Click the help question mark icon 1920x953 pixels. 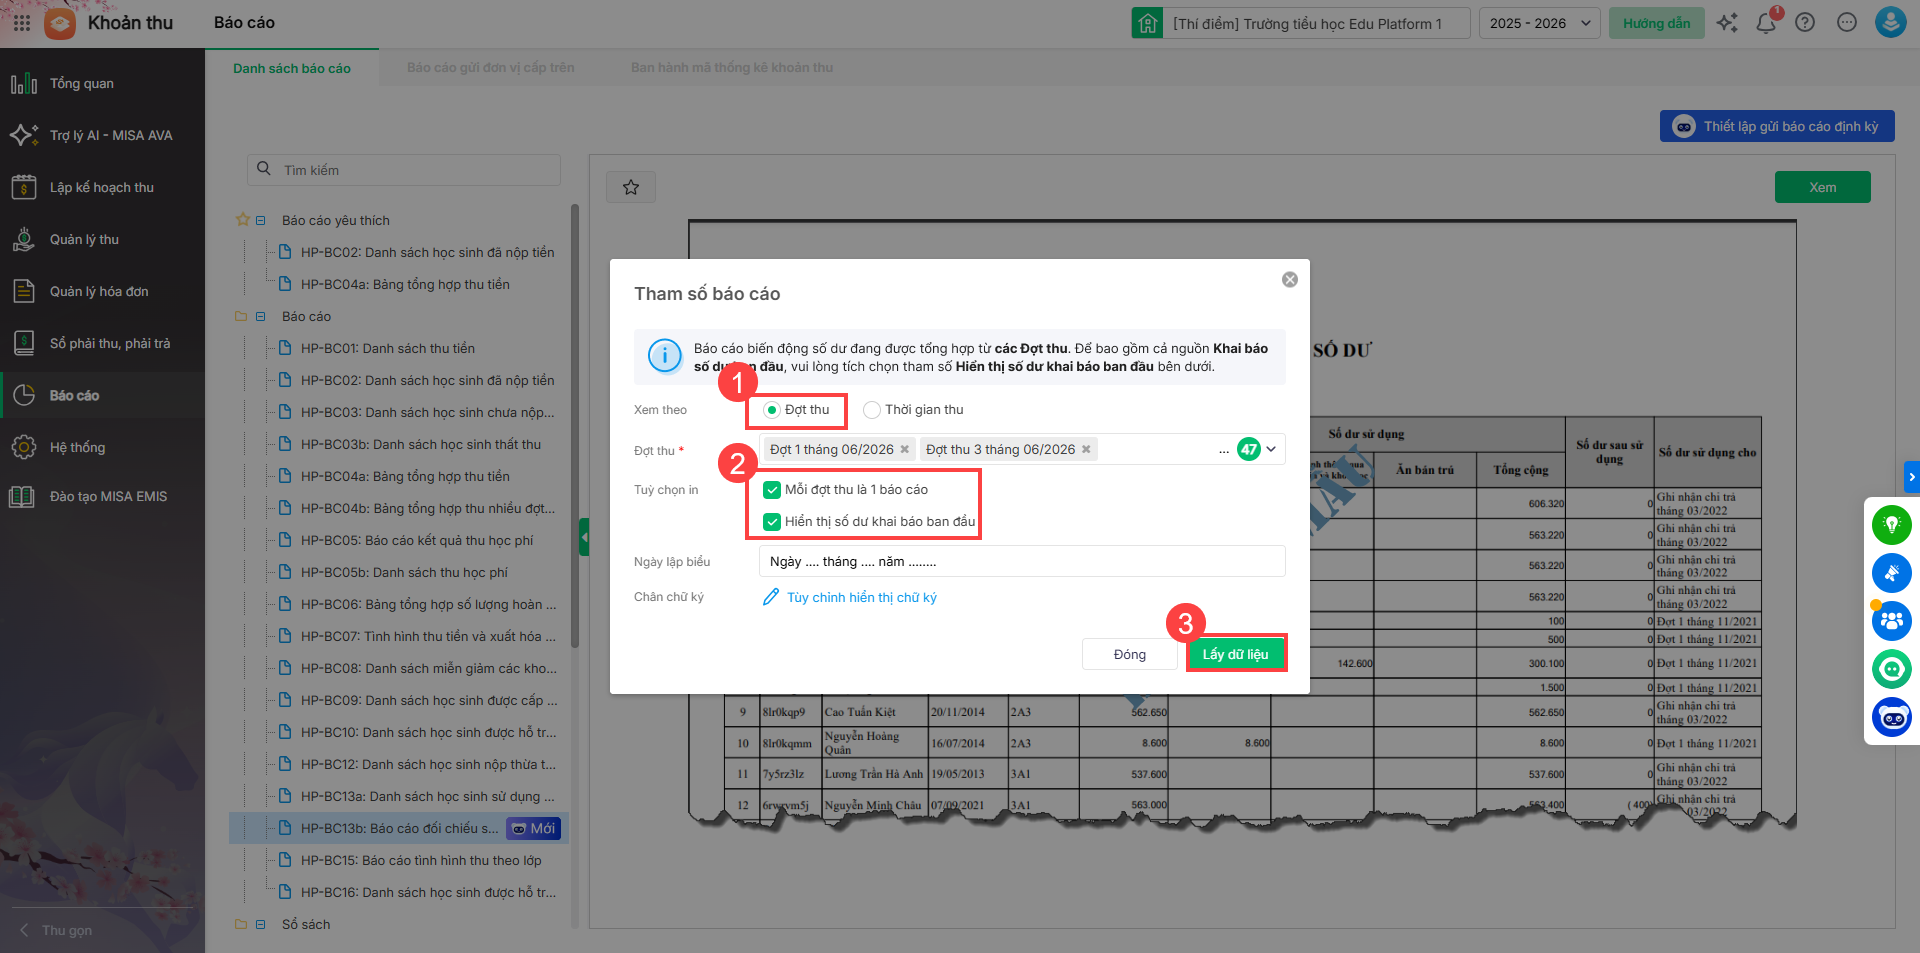1805,23
